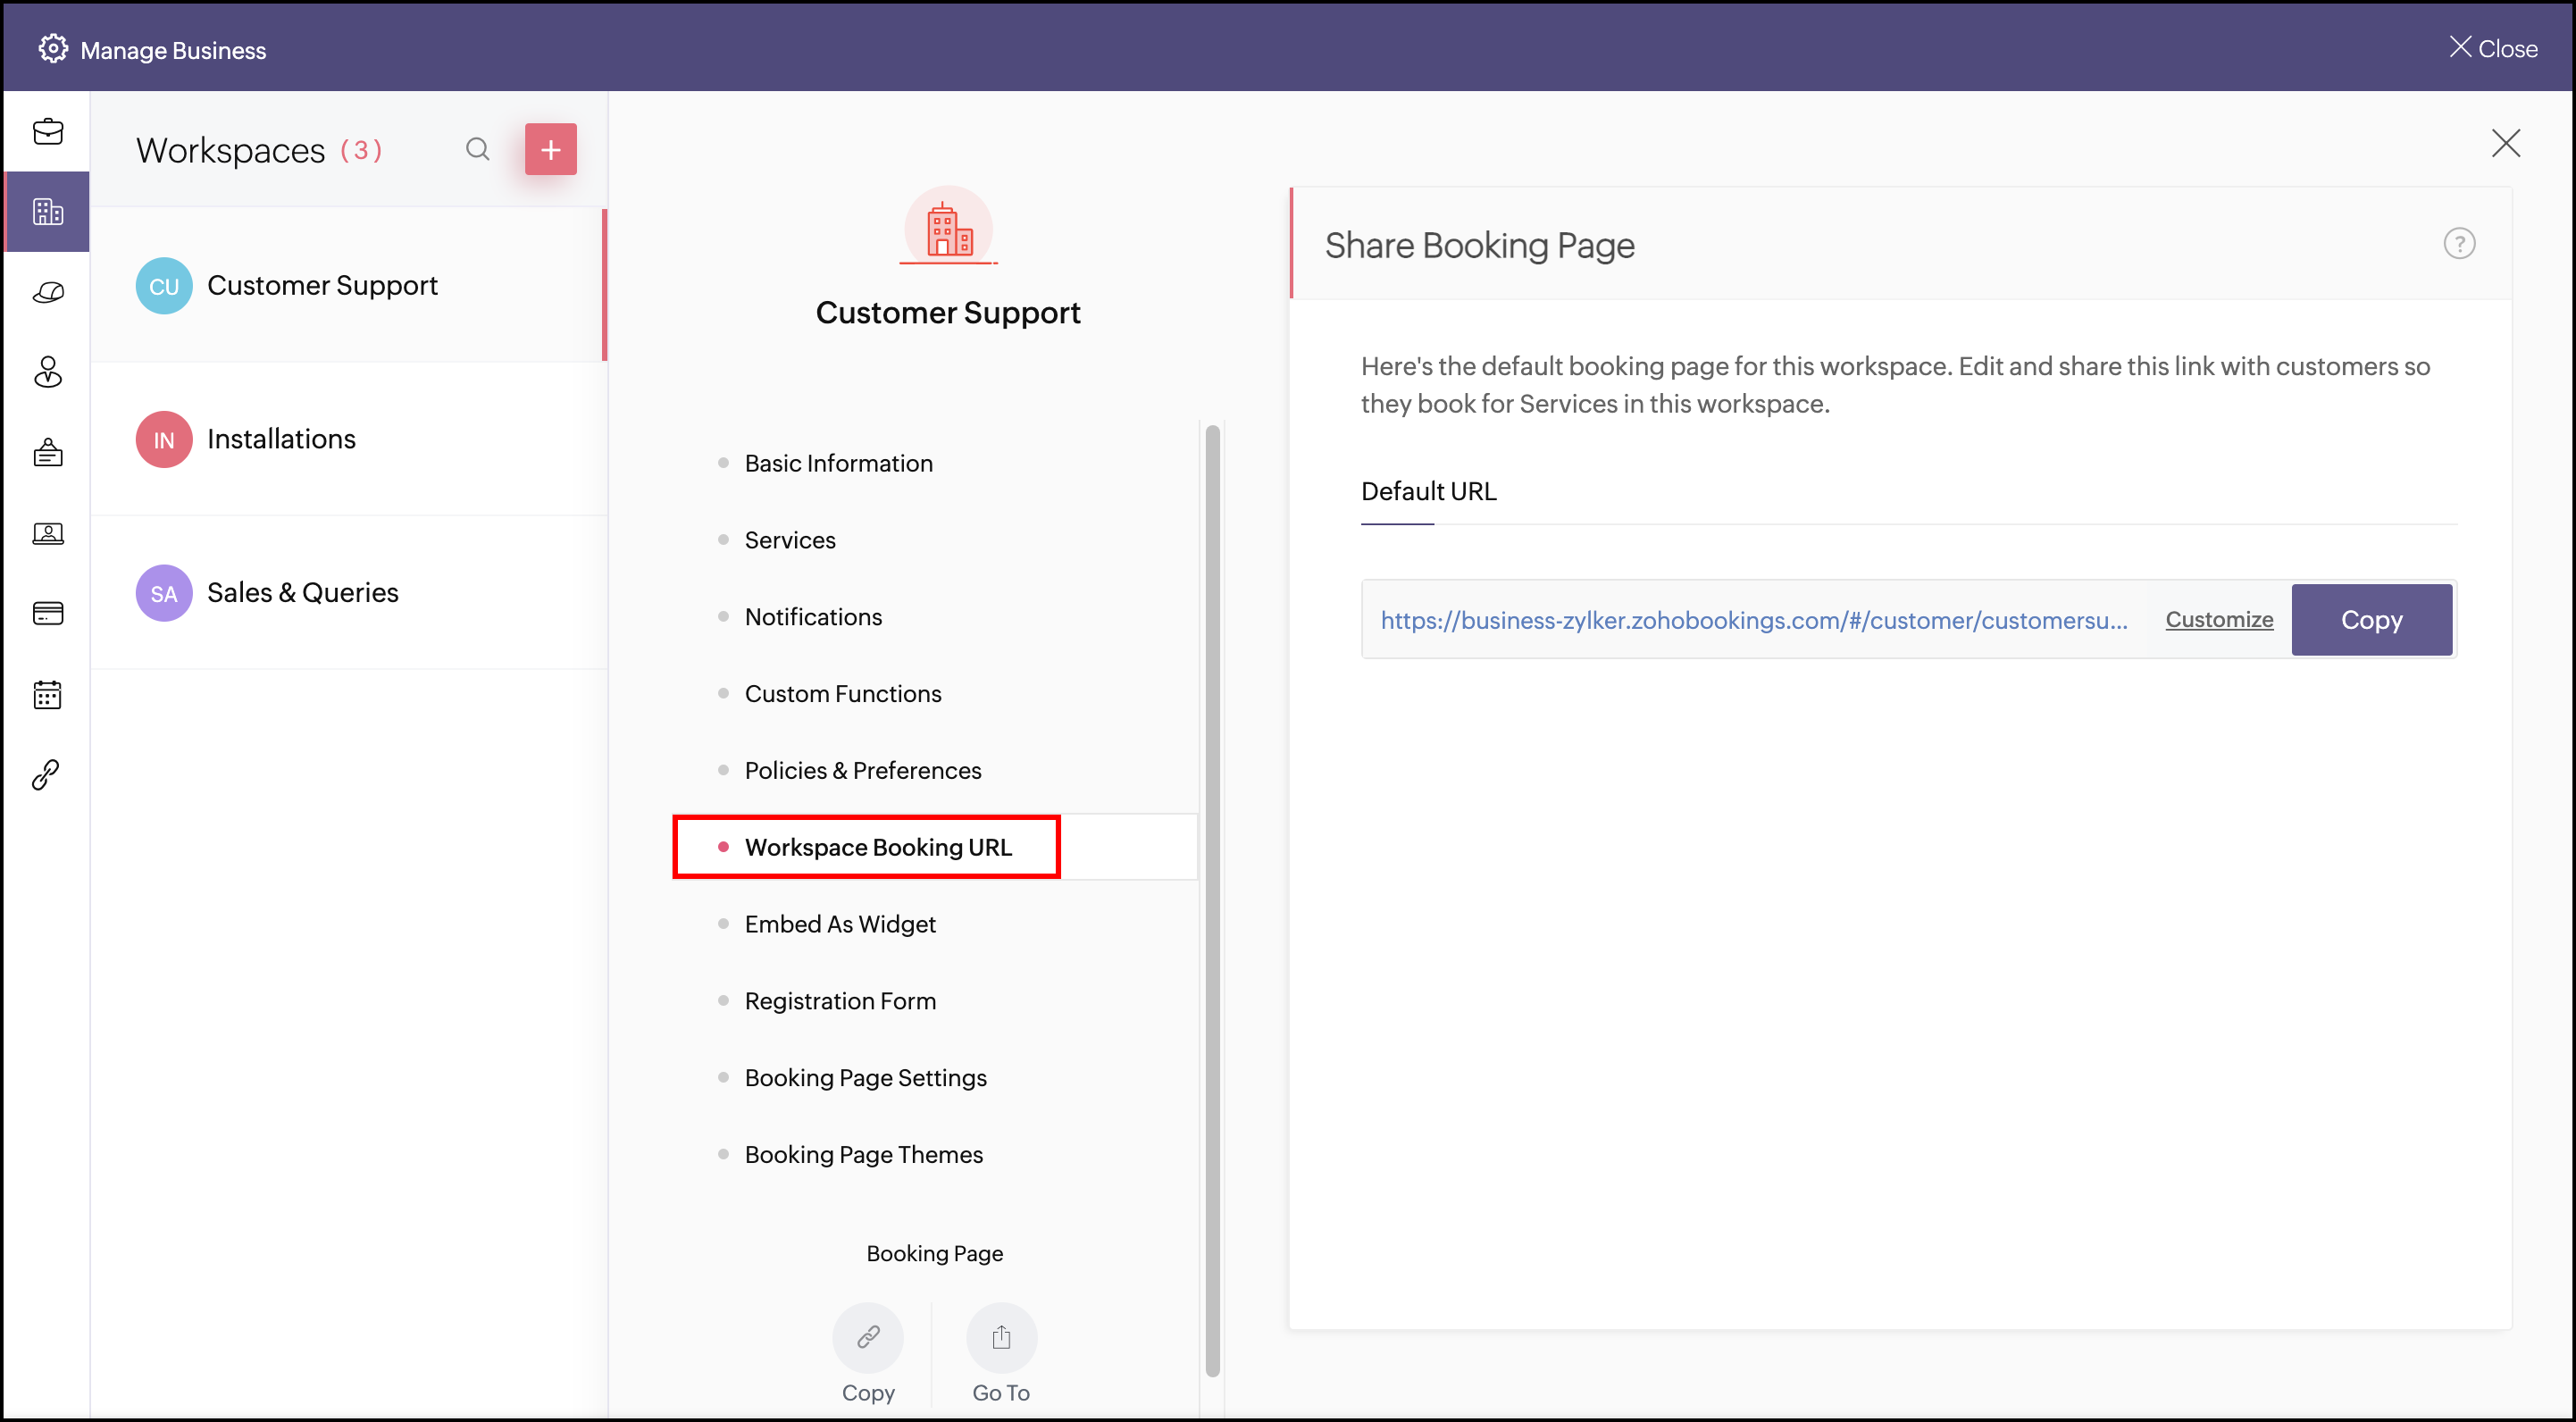Click the Go To share icon
The image size is (2576, 1422).
[x=1000, y=1337]
